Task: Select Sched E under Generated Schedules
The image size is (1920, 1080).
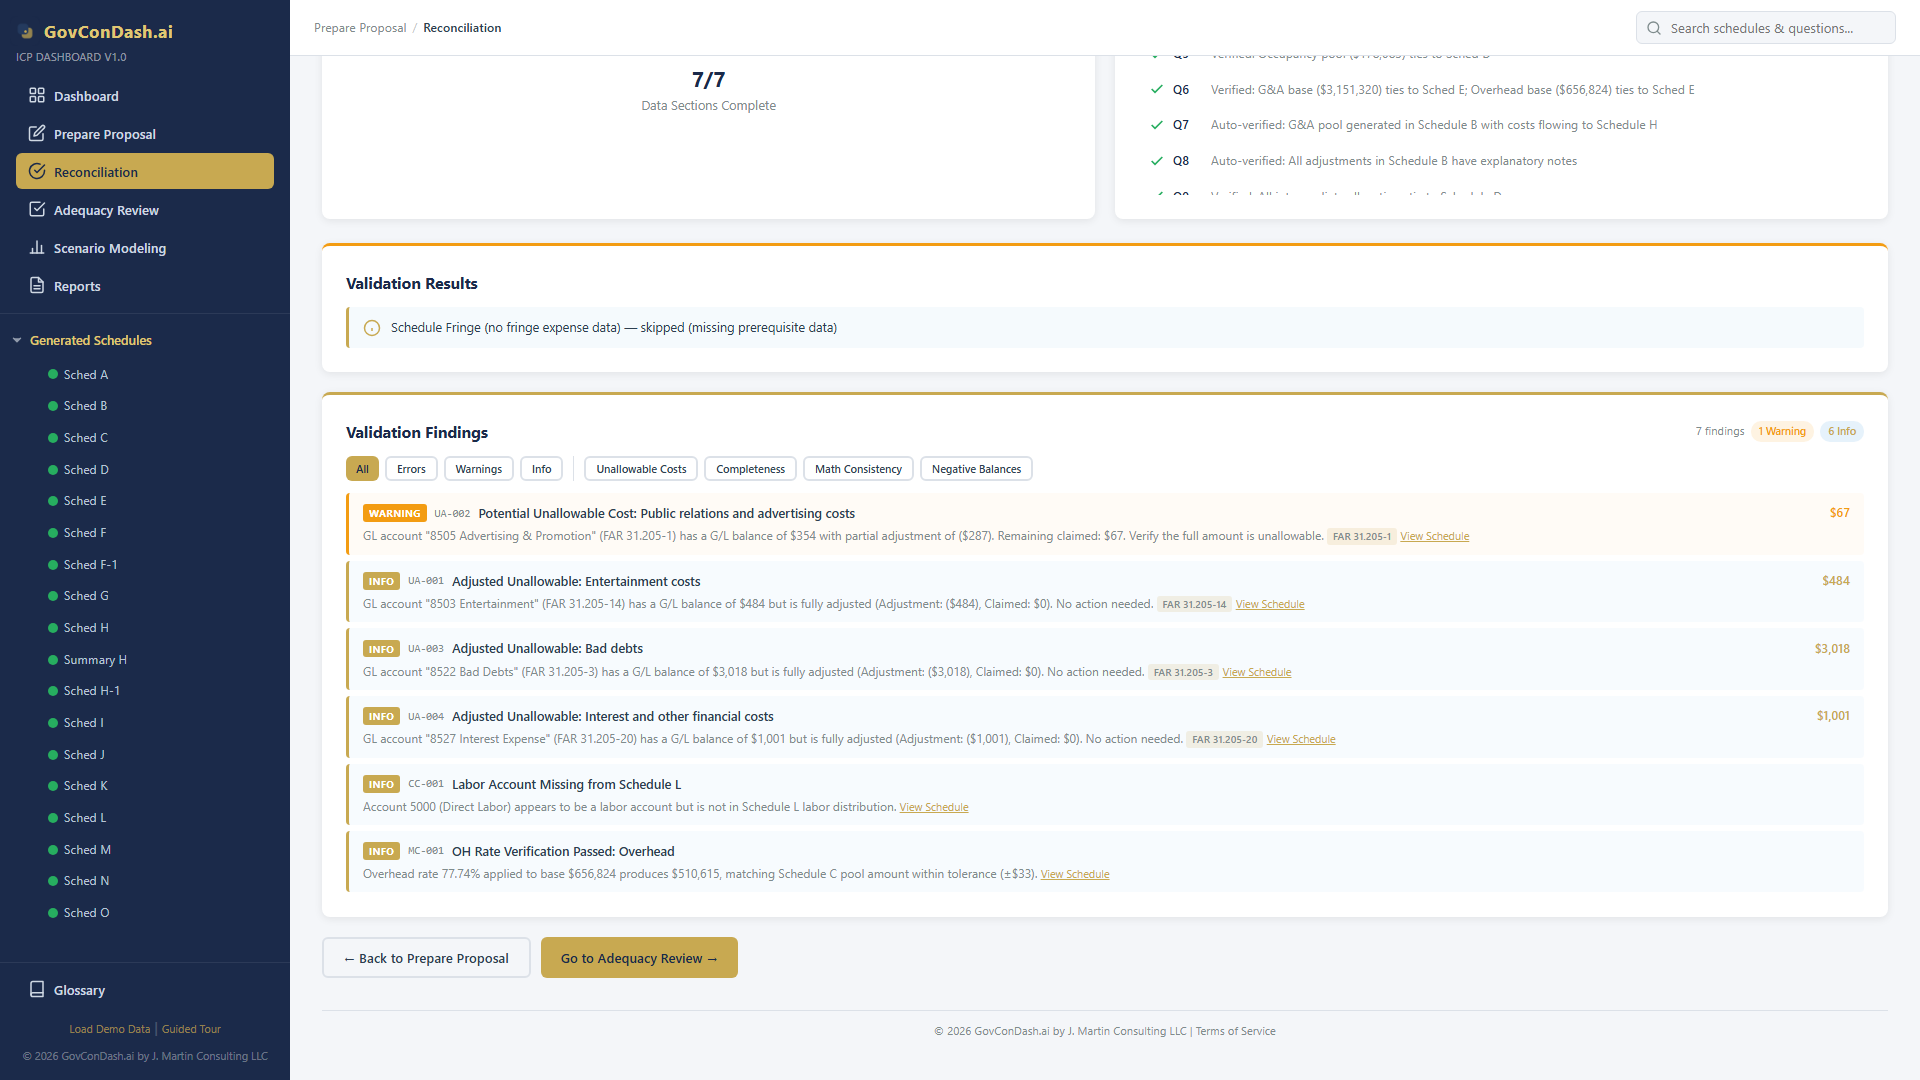Action: pos(84,500)
